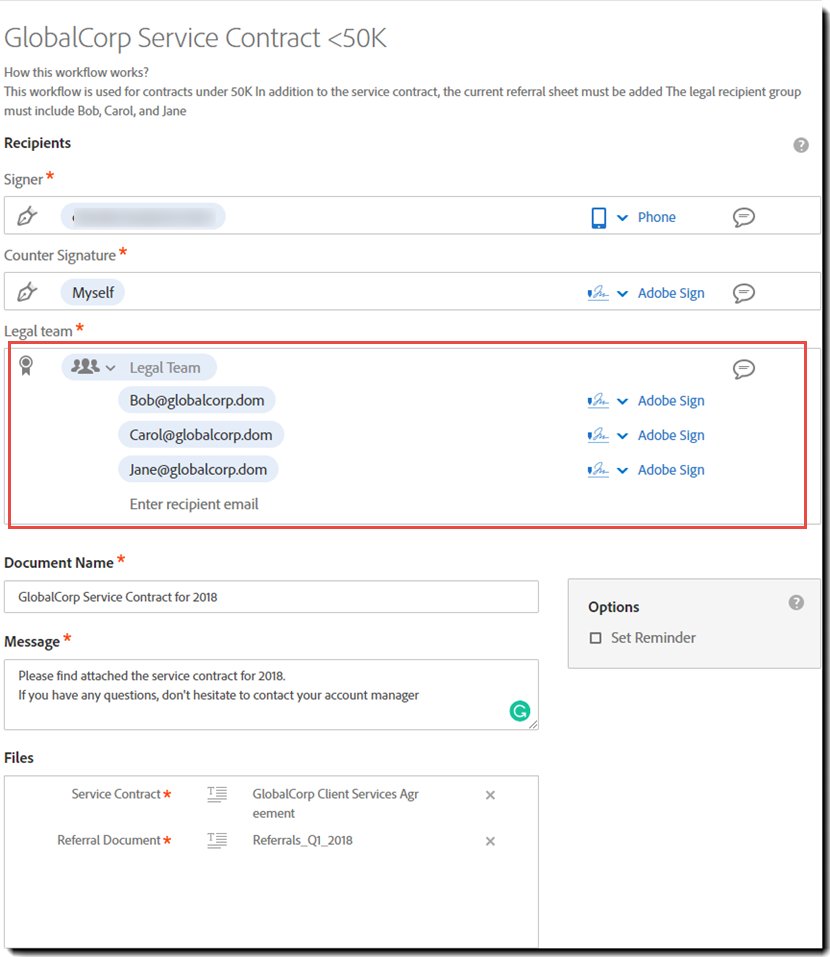Select the blurred Signer recipient chip
The height and width of the screenshot is (957, 830).
coord(143,217)
